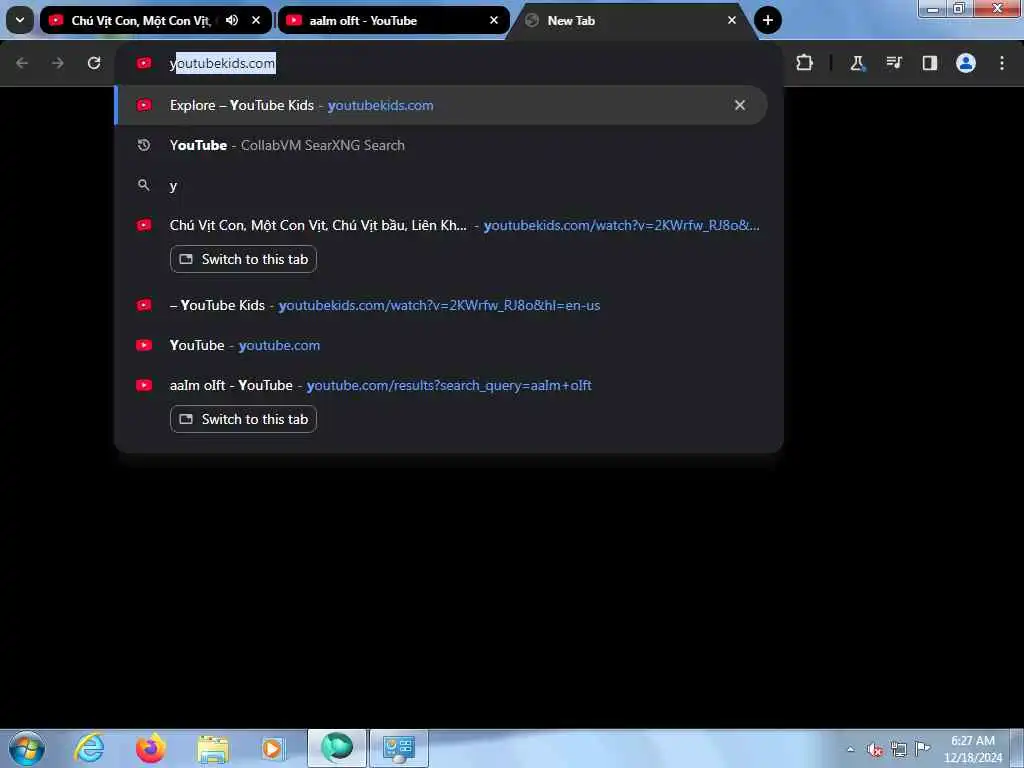1024x768 pixels.
Task: Select the YouTube - youtube.com suggestion
Action: [x=441, y=345]
